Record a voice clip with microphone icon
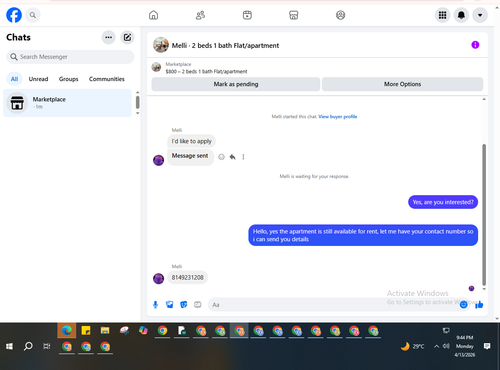This screenshot has height=370, width=500. pos(155,305)
